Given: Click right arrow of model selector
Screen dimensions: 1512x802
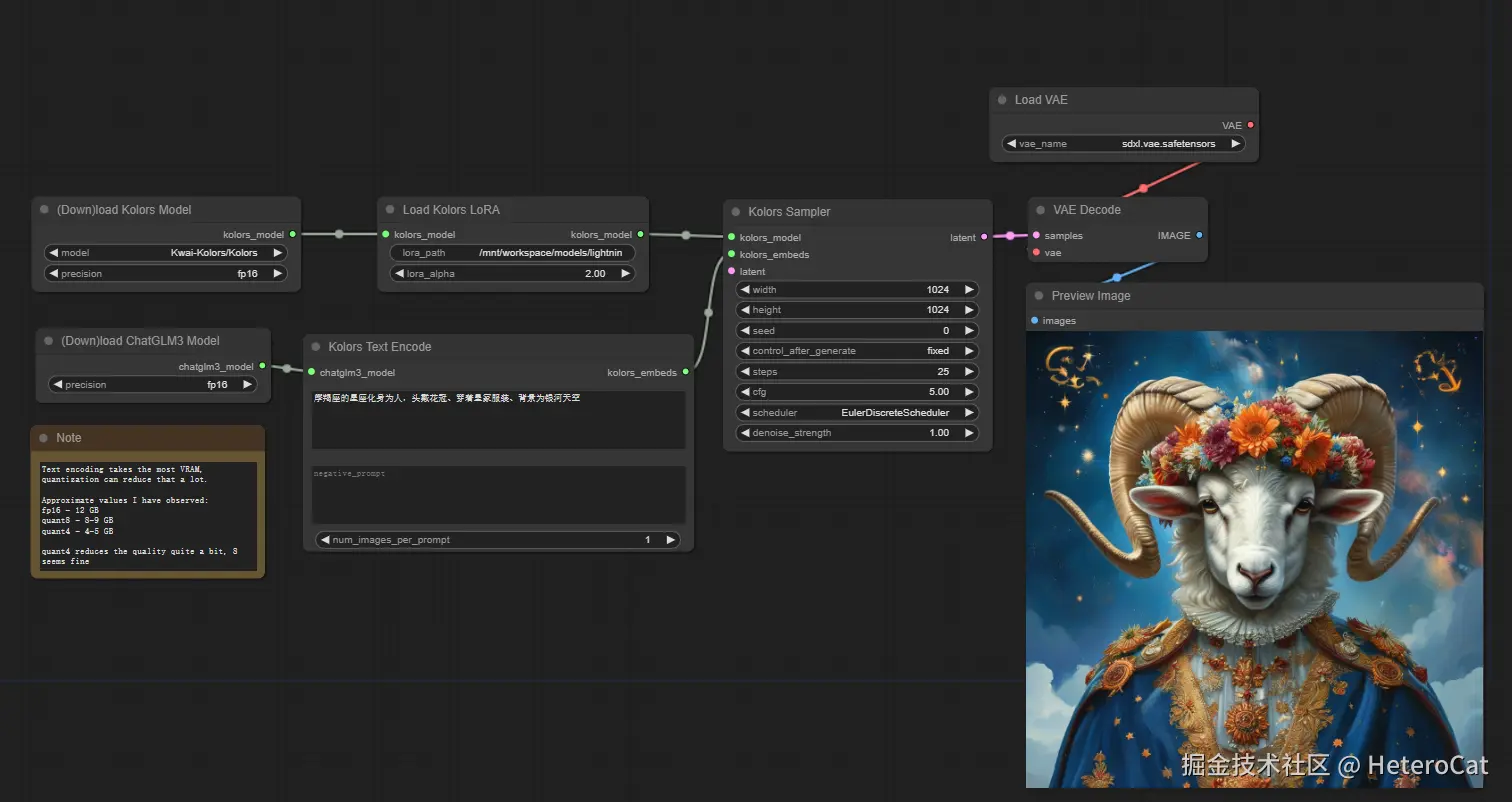Looking at the screenshot, I should pyautogui.click(x=278, y=253).
